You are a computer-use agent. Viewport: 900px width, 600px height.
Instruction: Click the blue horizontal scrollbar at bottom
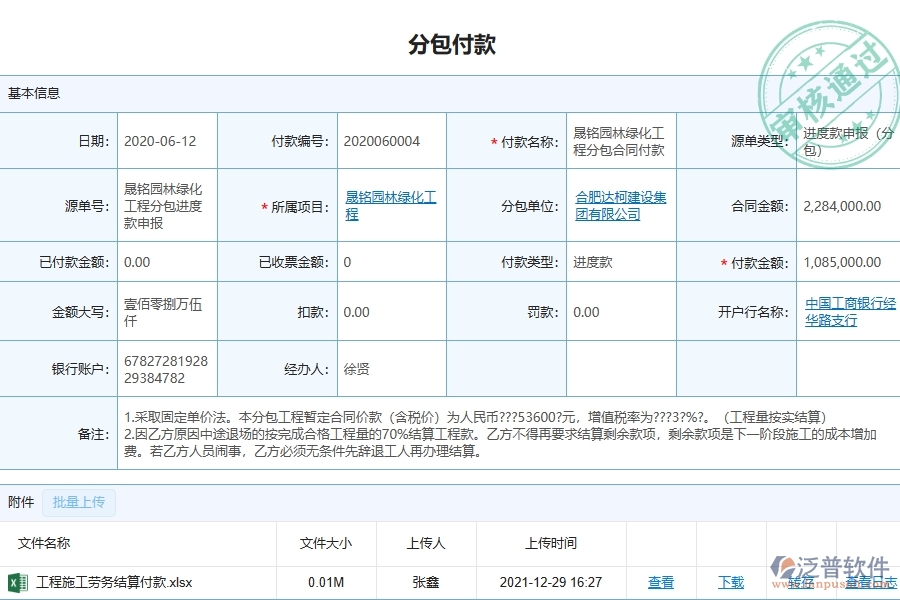450,597
